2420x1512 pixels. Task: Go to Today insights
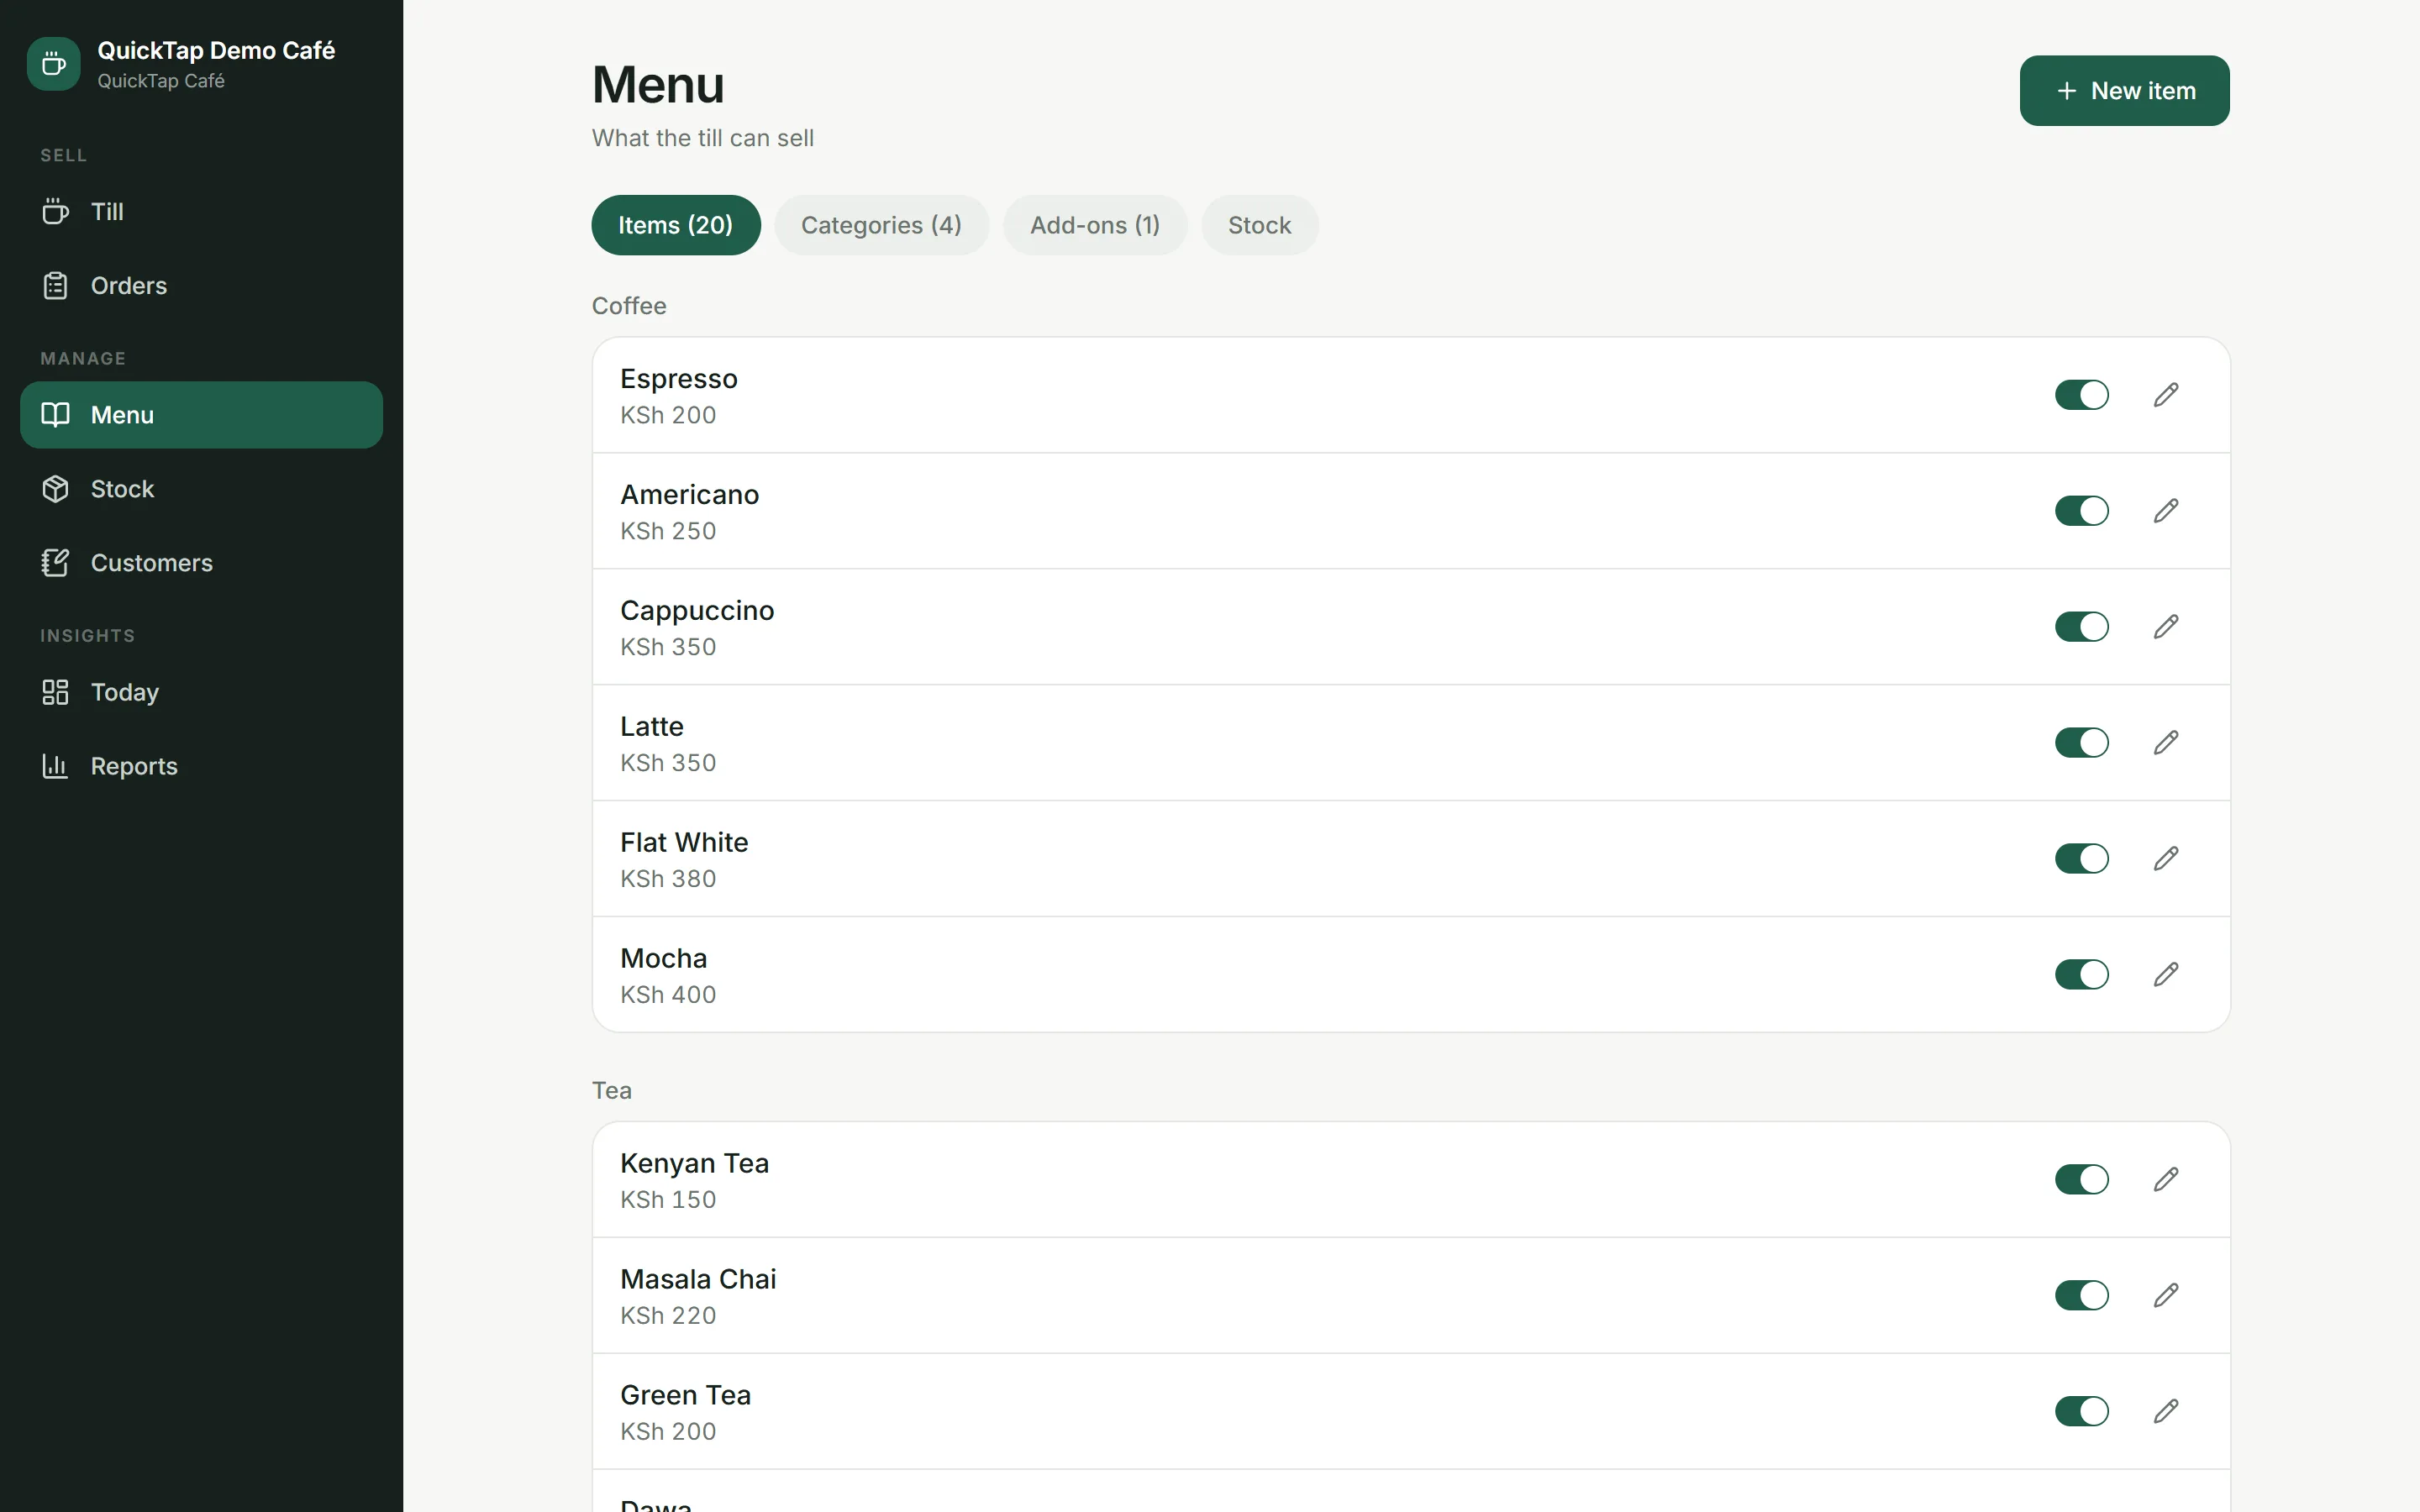(x=201, y=692)
